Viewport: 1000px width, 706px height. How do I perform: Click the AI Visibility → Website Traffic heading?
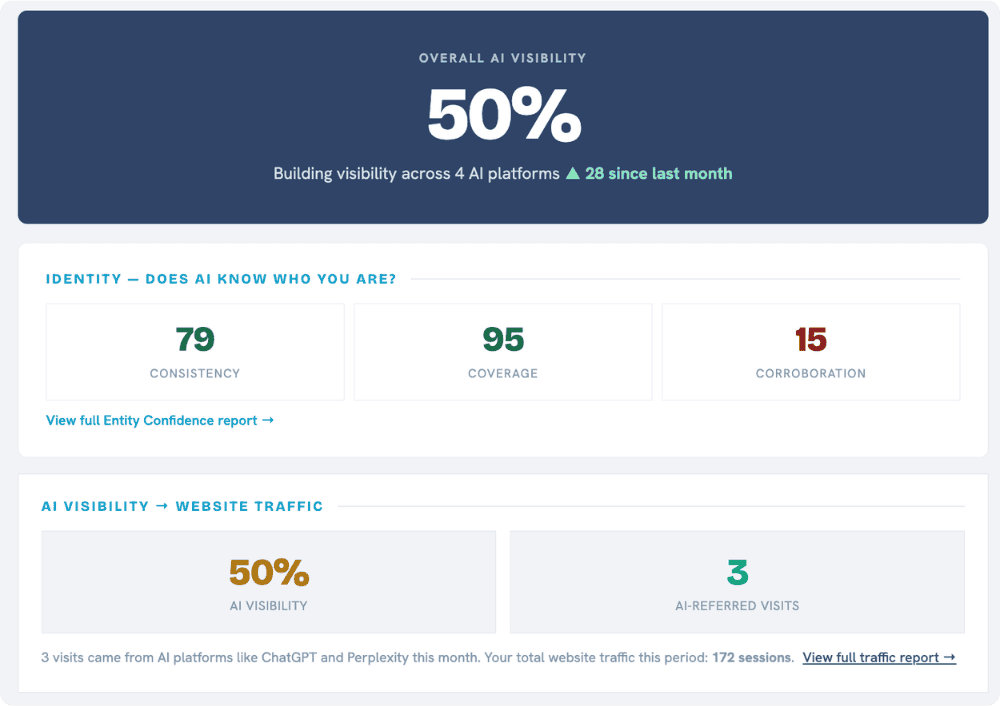(x=182, y=506)
